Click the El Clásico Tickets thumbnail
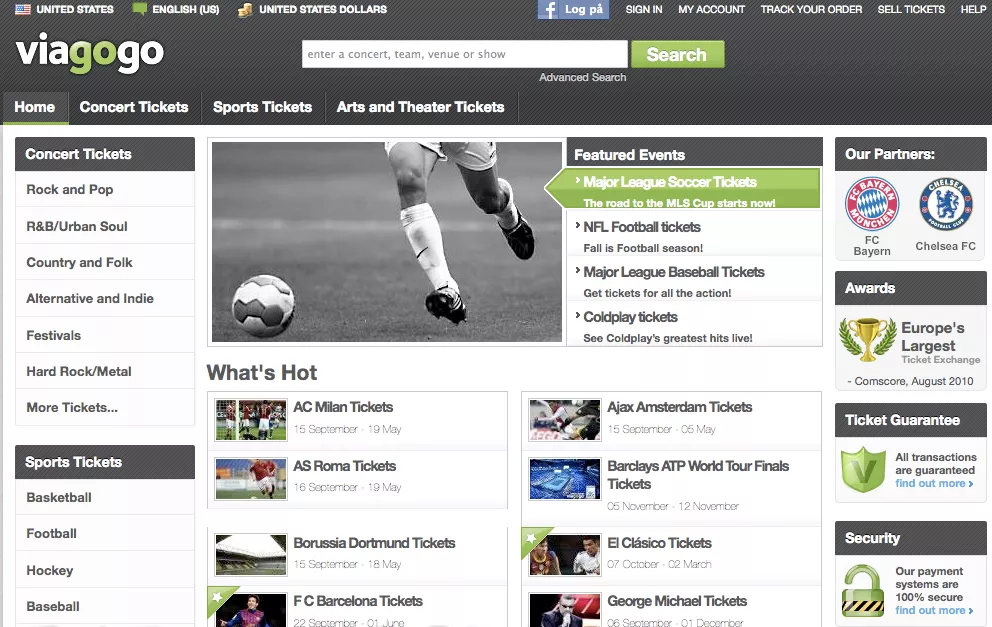The image size is (992, 627). (564, 555)
